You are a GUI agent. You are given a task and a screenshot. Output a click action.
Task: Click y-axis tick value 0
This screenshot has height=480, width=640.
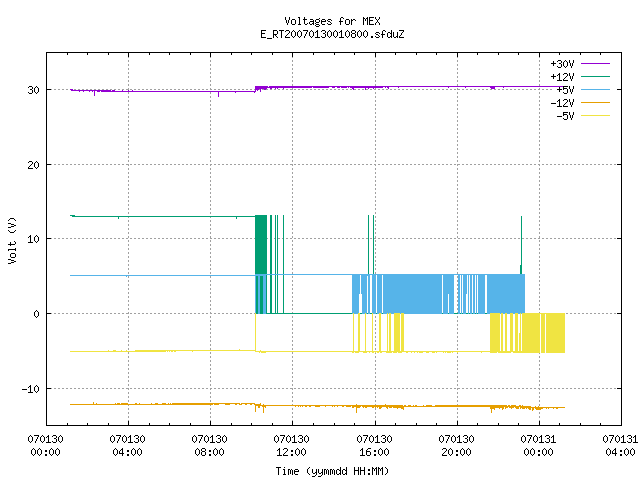tap(36, 314)
